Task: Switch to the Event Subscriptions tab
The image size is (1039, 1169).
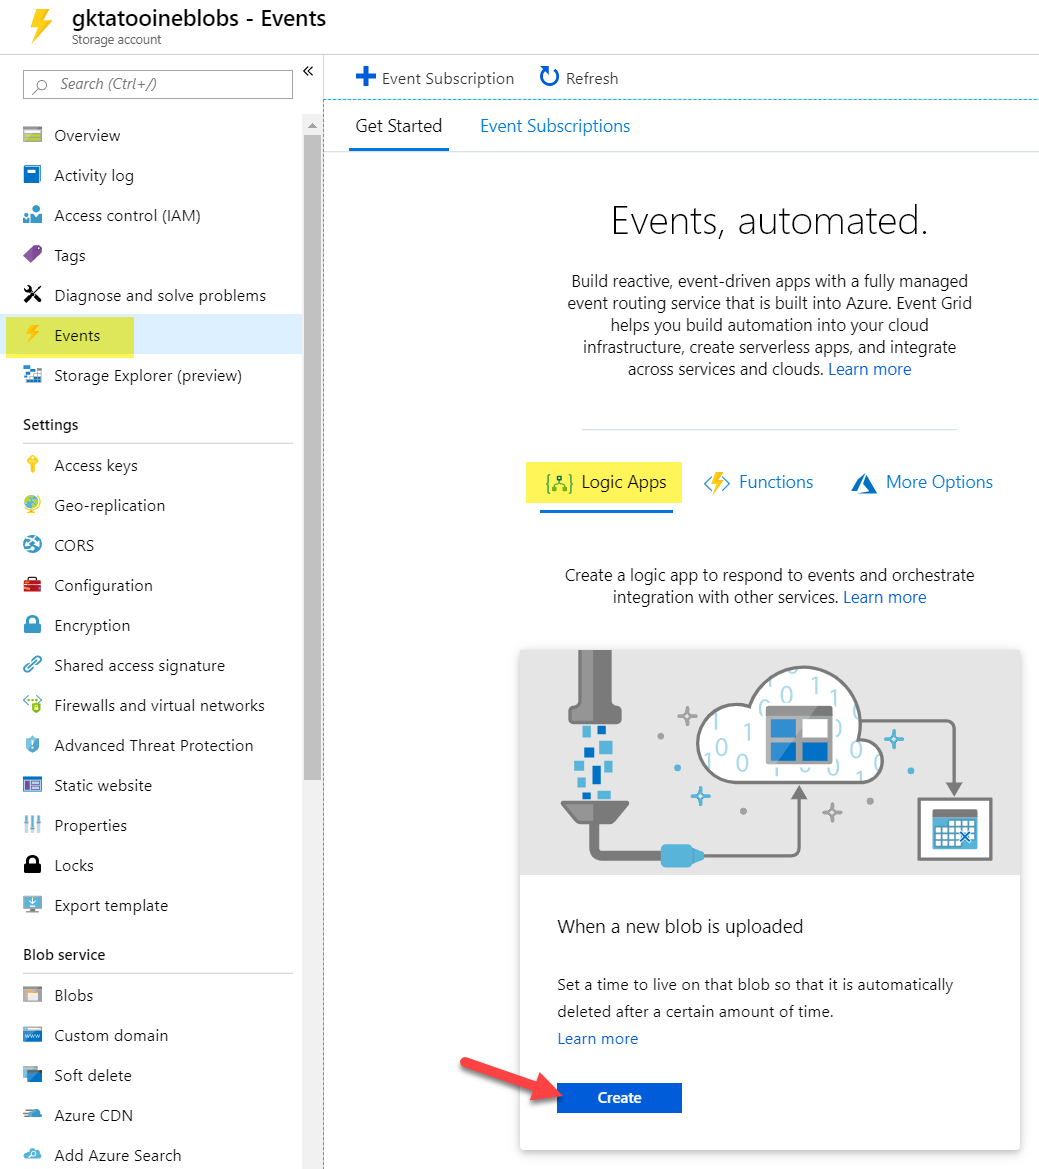Action: point(555,126)
